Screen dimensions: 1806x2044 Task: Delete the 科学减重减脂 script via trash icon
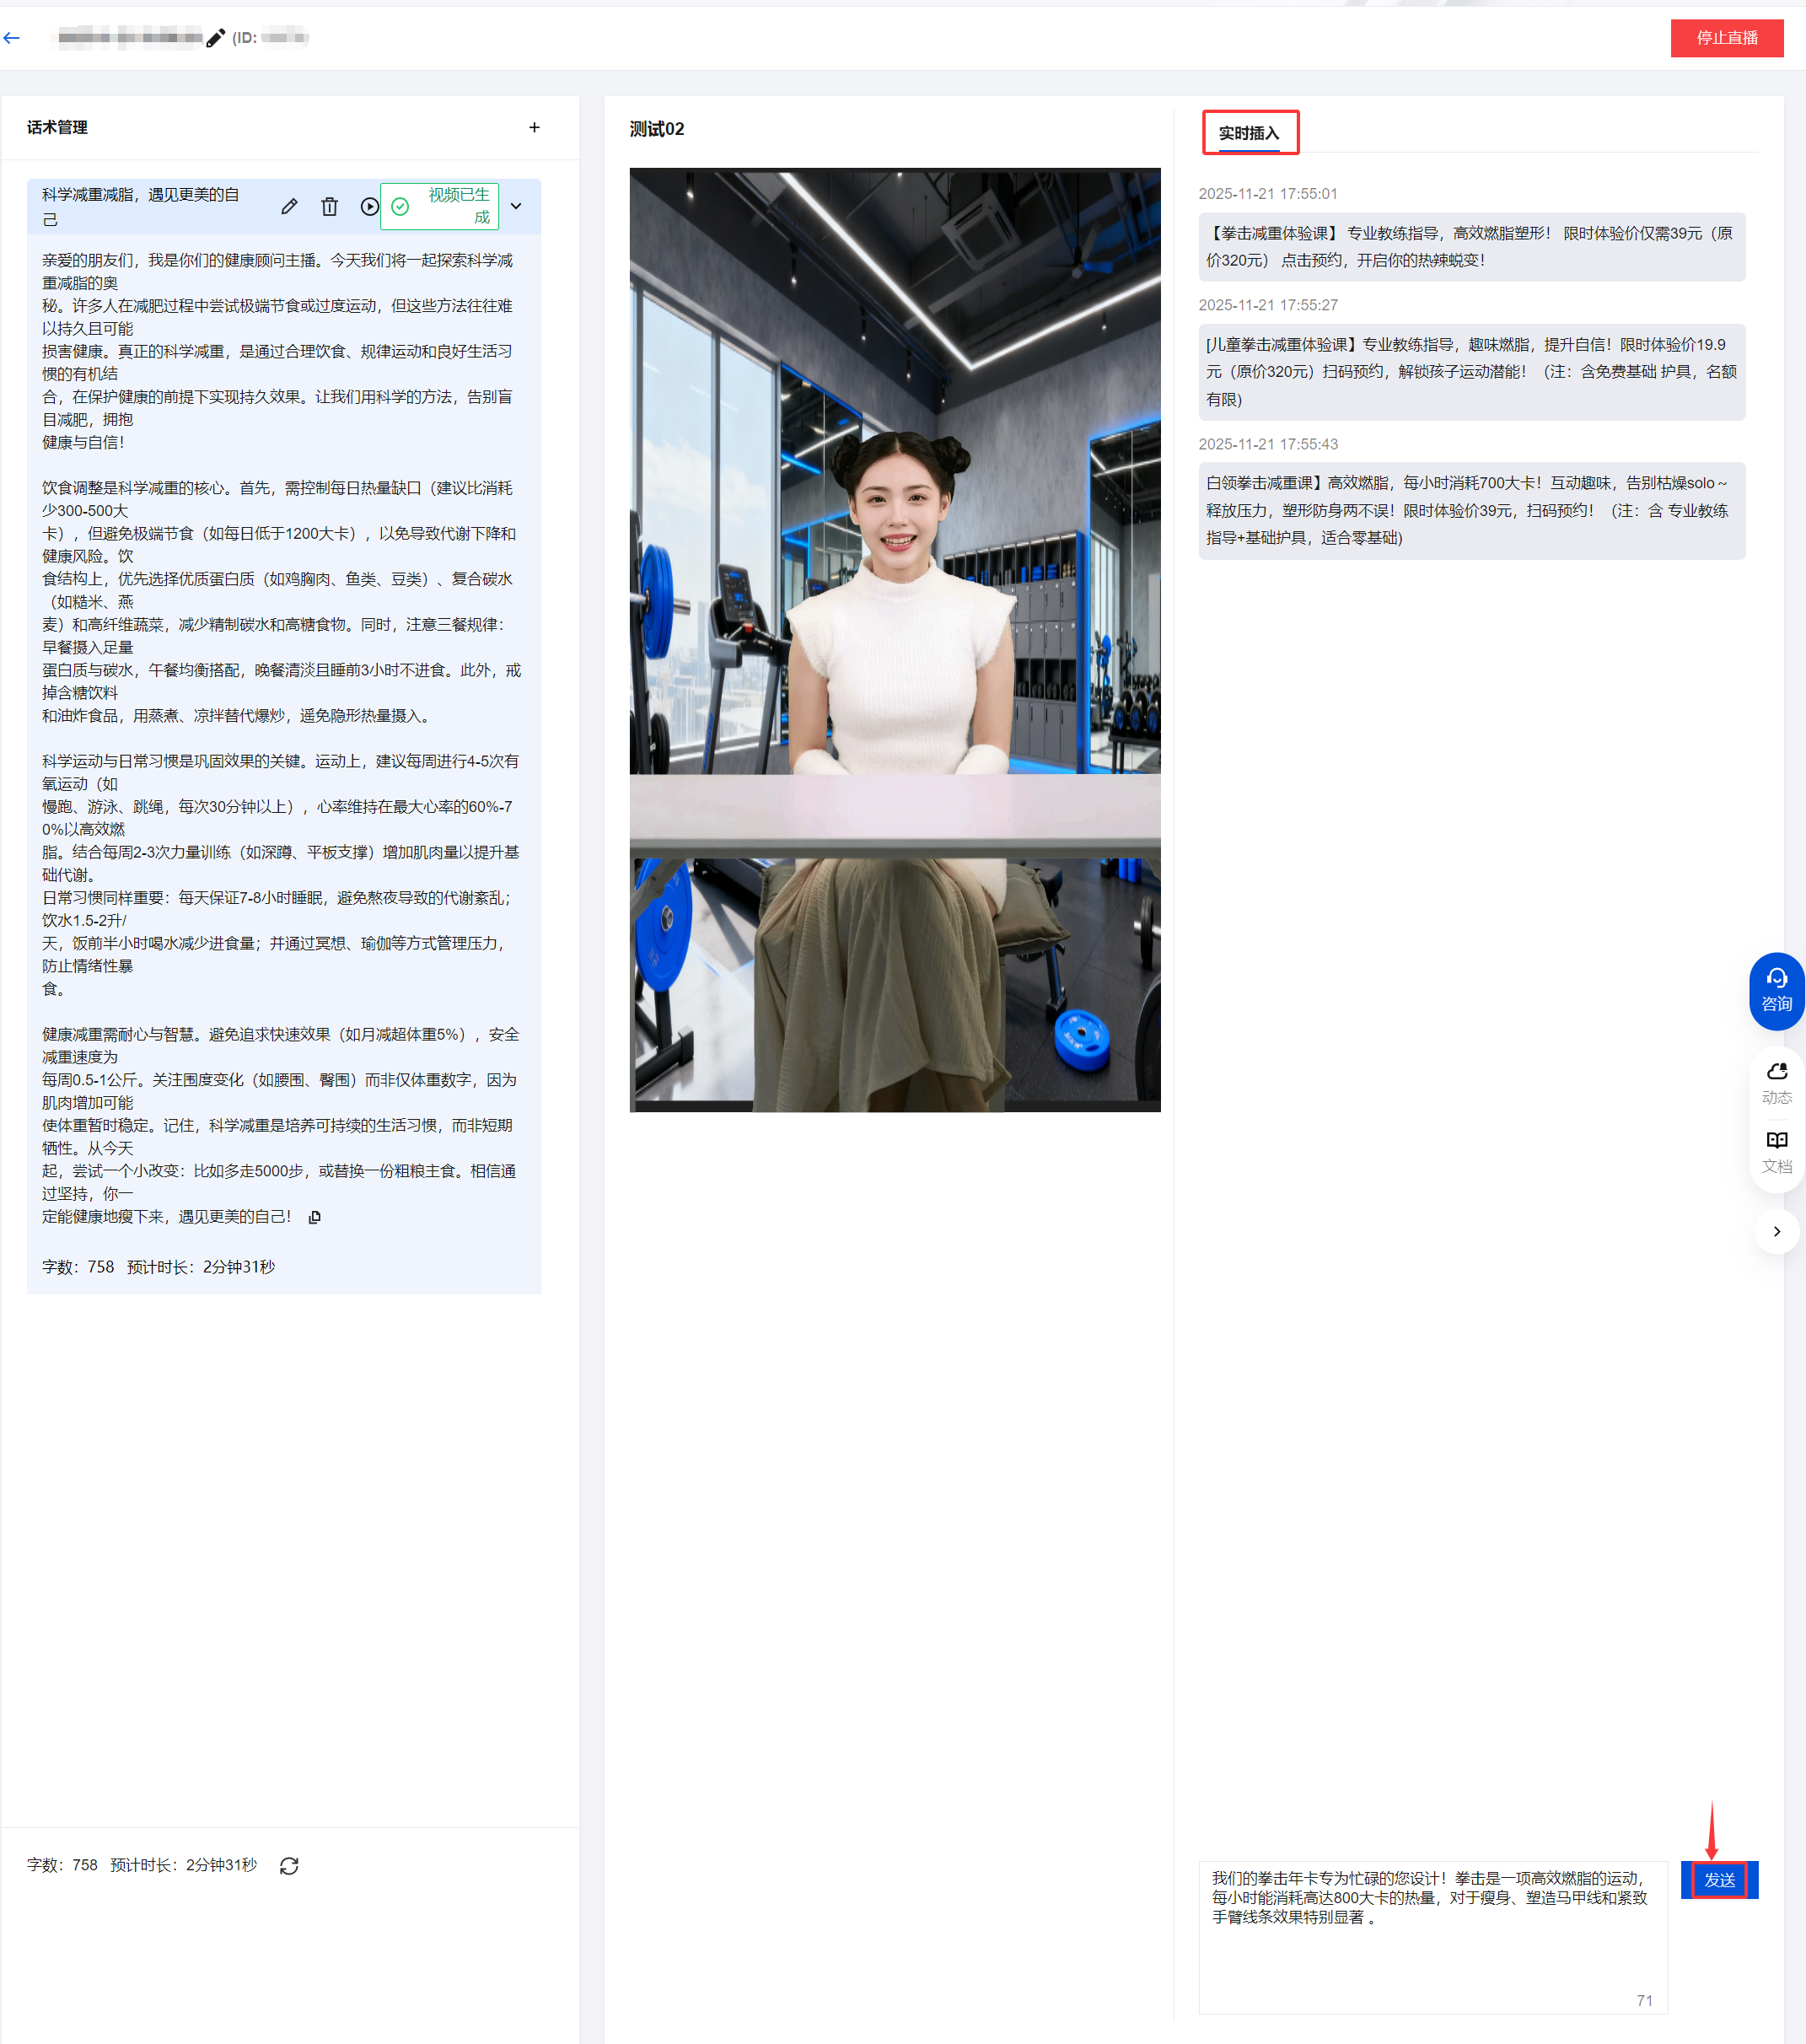click(x=329, y=206)
